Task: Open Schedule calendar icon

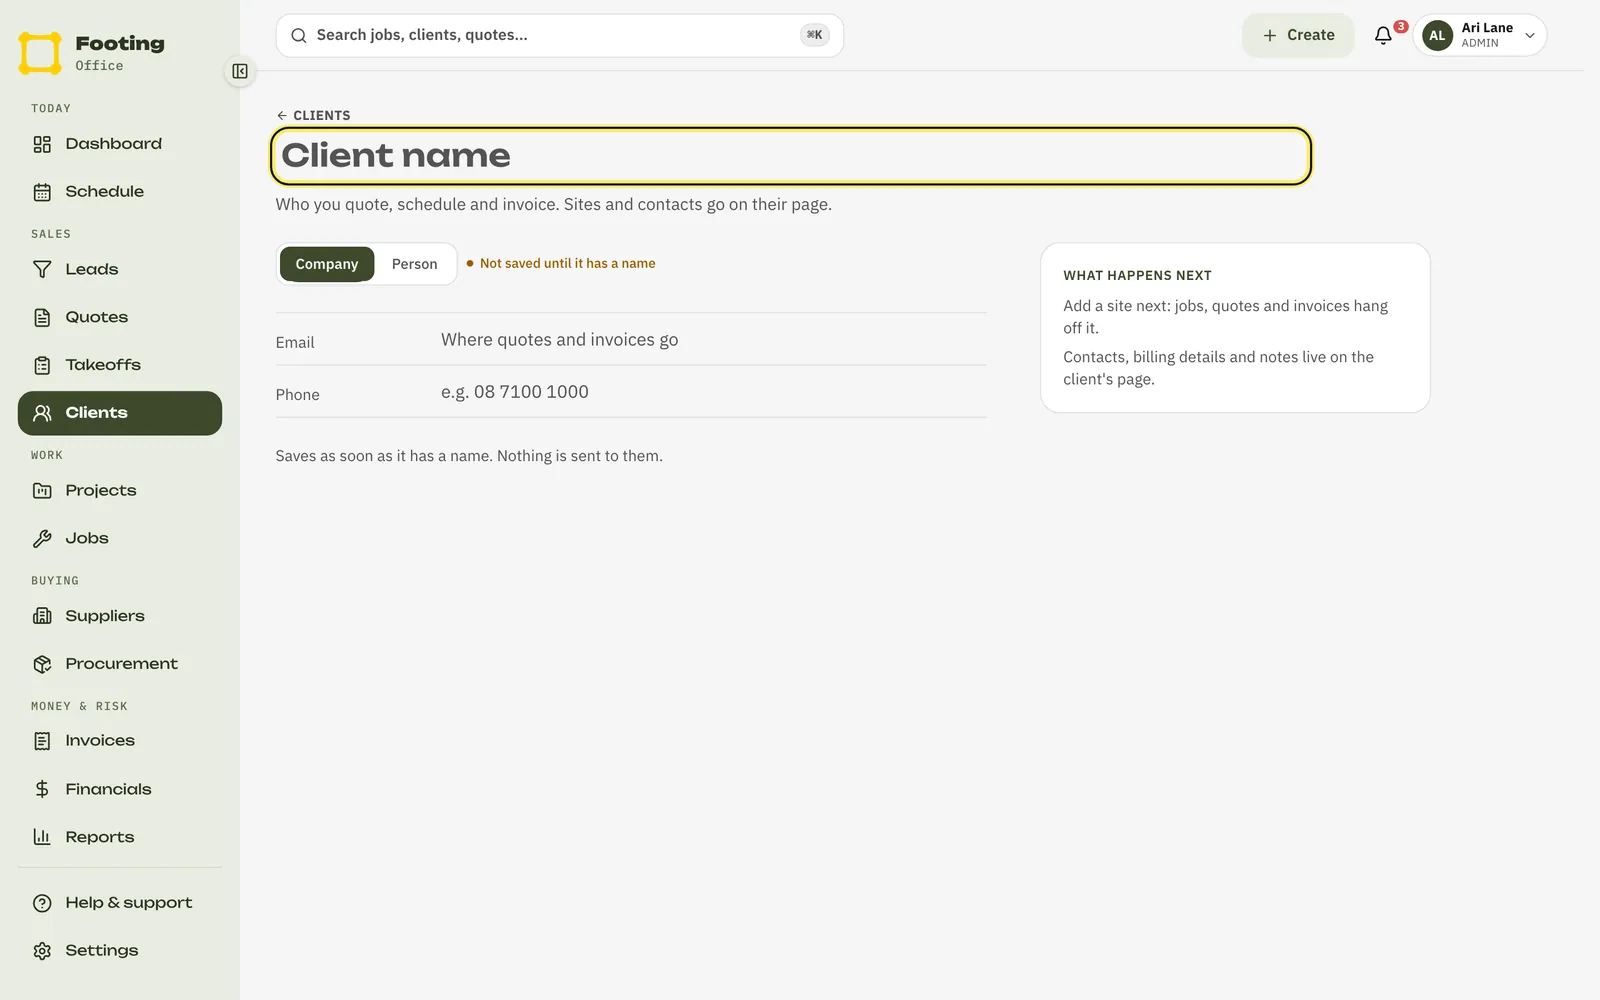Action: pyautogui.click(x=42, y=192)
